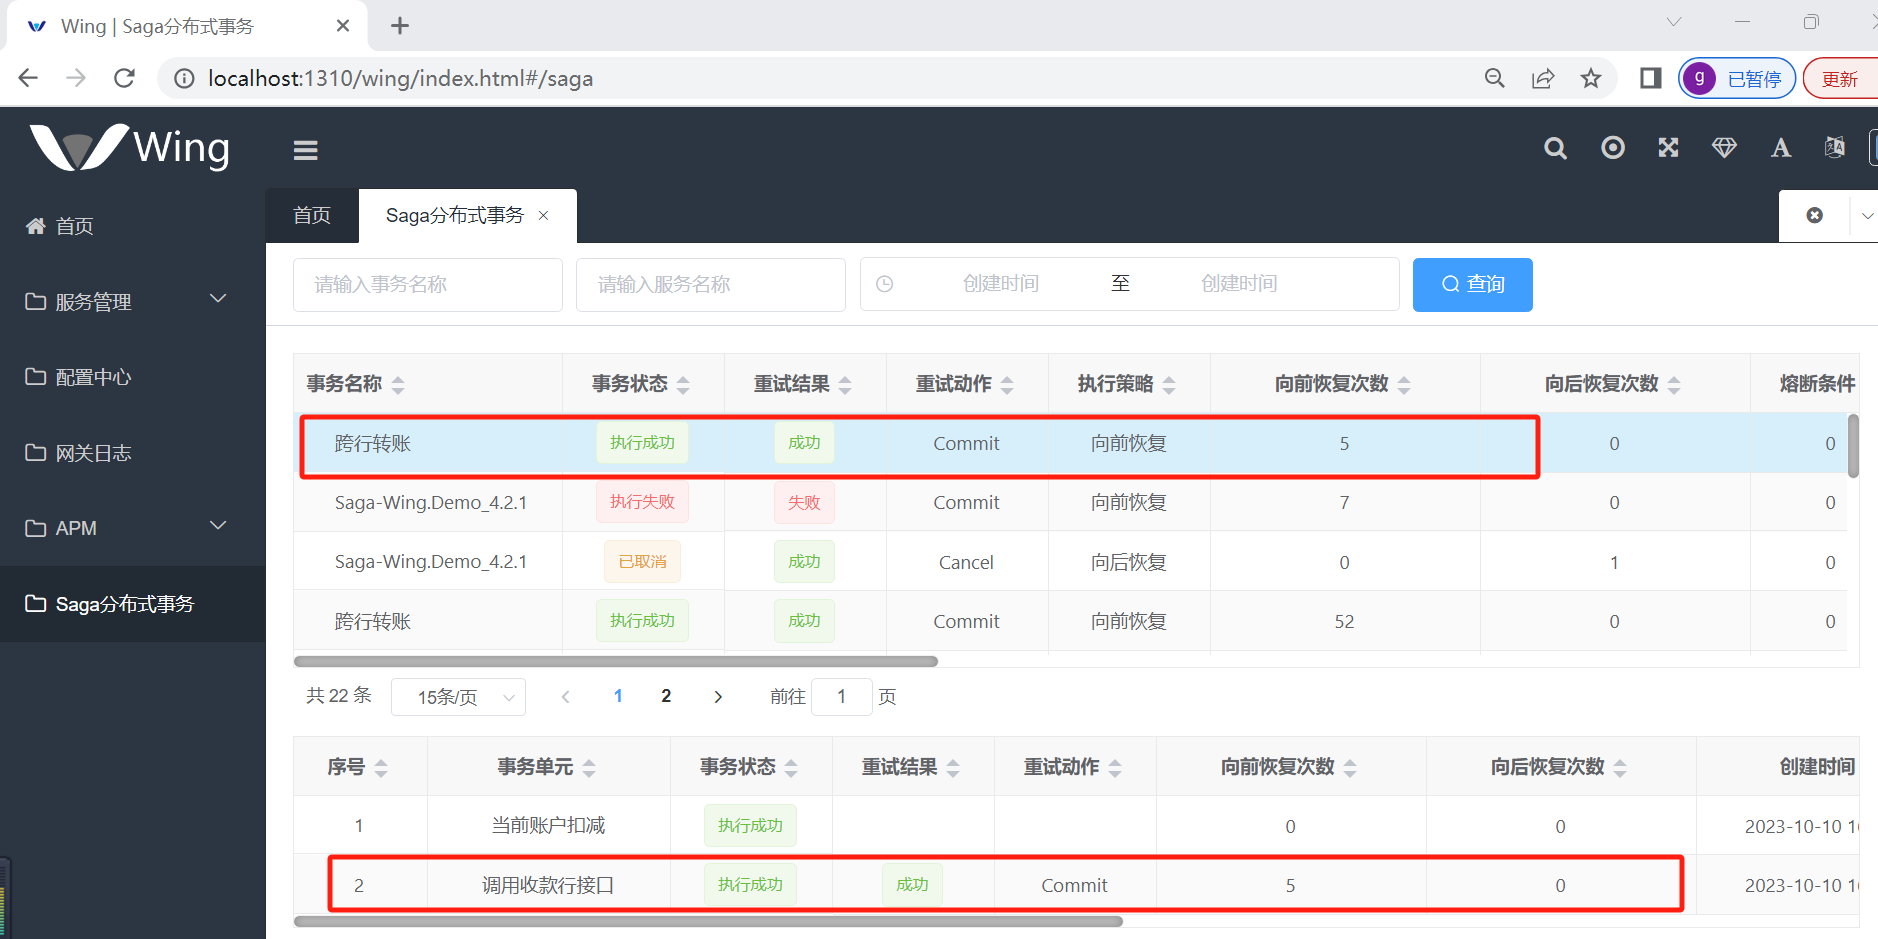Screen dimensions: 1878x939
Task: Click the 前往 page number input
Action: pyautogui.click(x=842, y=697)
